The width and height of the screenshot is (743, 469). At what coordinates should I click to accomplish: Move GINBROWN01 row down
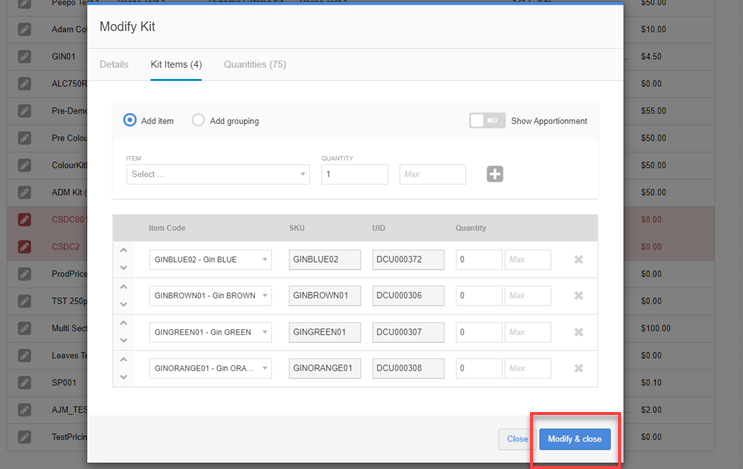[124, 304]
